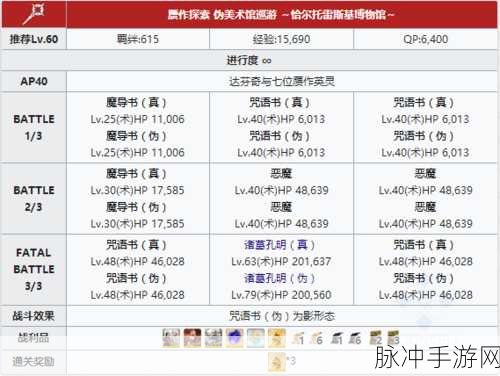This screenshot has height=376, width=500.
Task: Open the 通关奖励 golden reward icon *3
Action: click(277, 362)
